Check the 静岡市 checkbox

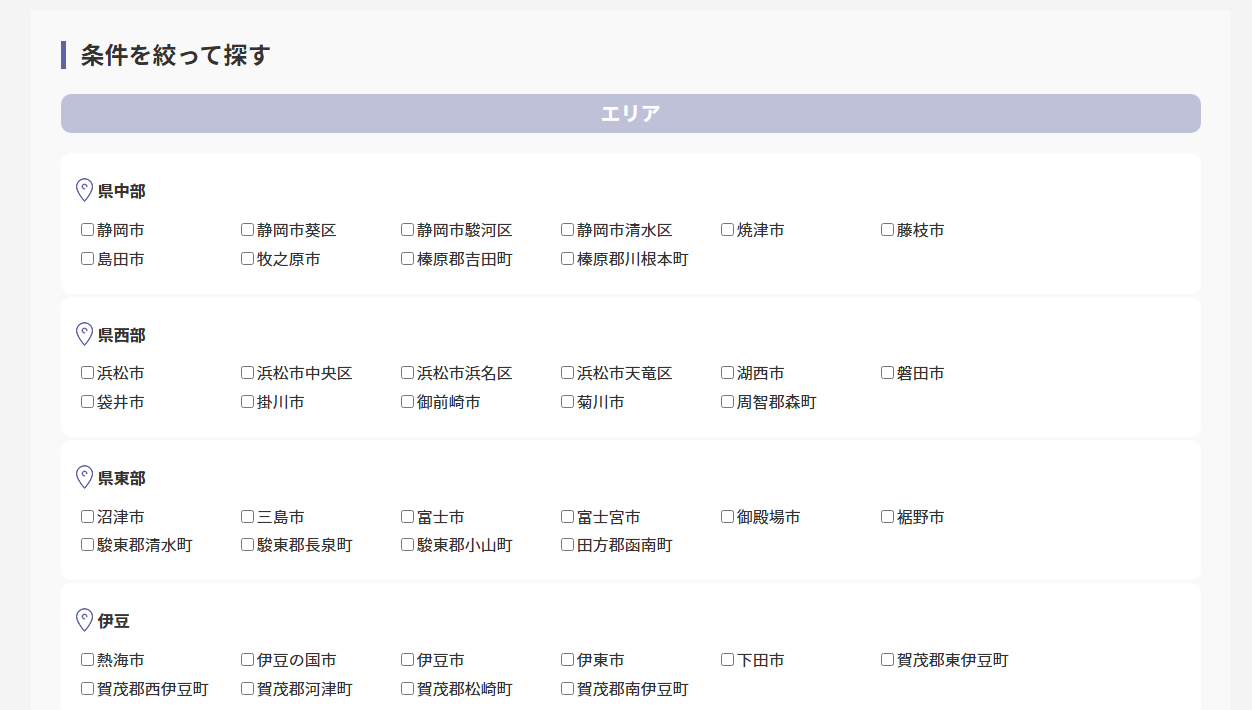87,230
